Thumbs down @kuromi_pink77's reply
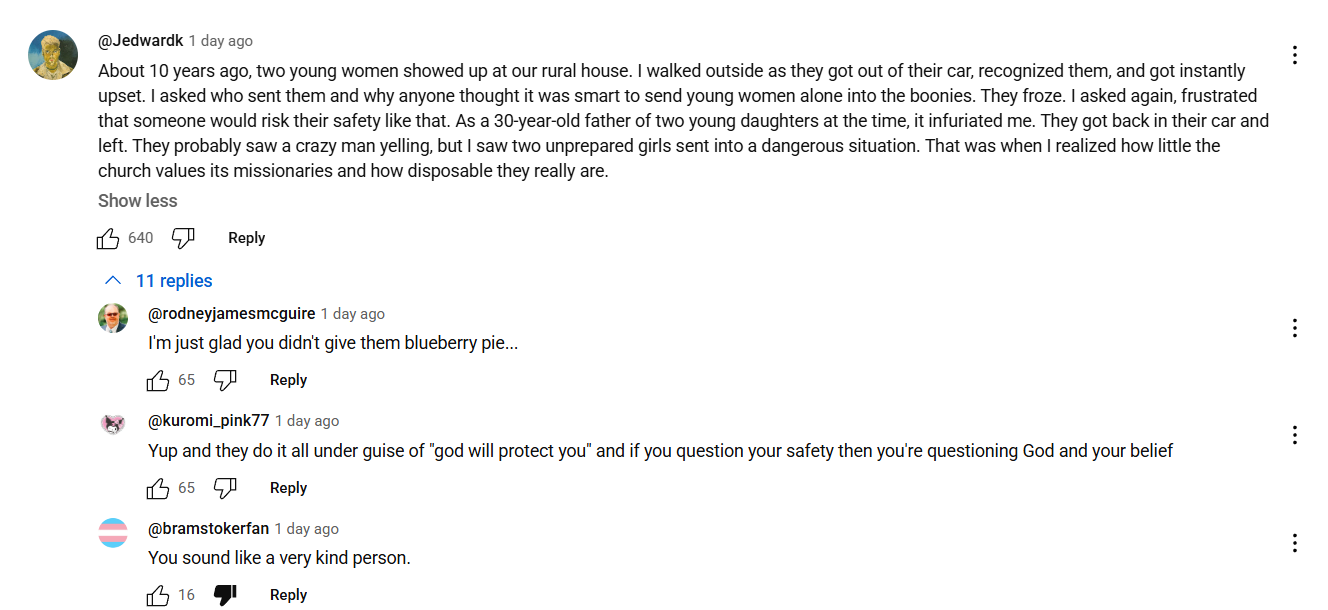Screen dimensions: 1328x610 [225, 488]
